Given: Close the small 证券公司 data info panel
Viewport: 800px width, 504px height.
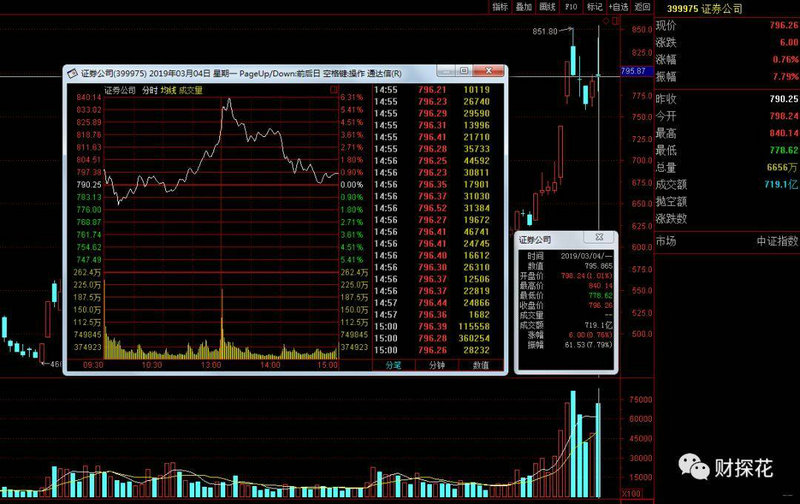Looking at the screenshot, I should (x=600, y=239).
